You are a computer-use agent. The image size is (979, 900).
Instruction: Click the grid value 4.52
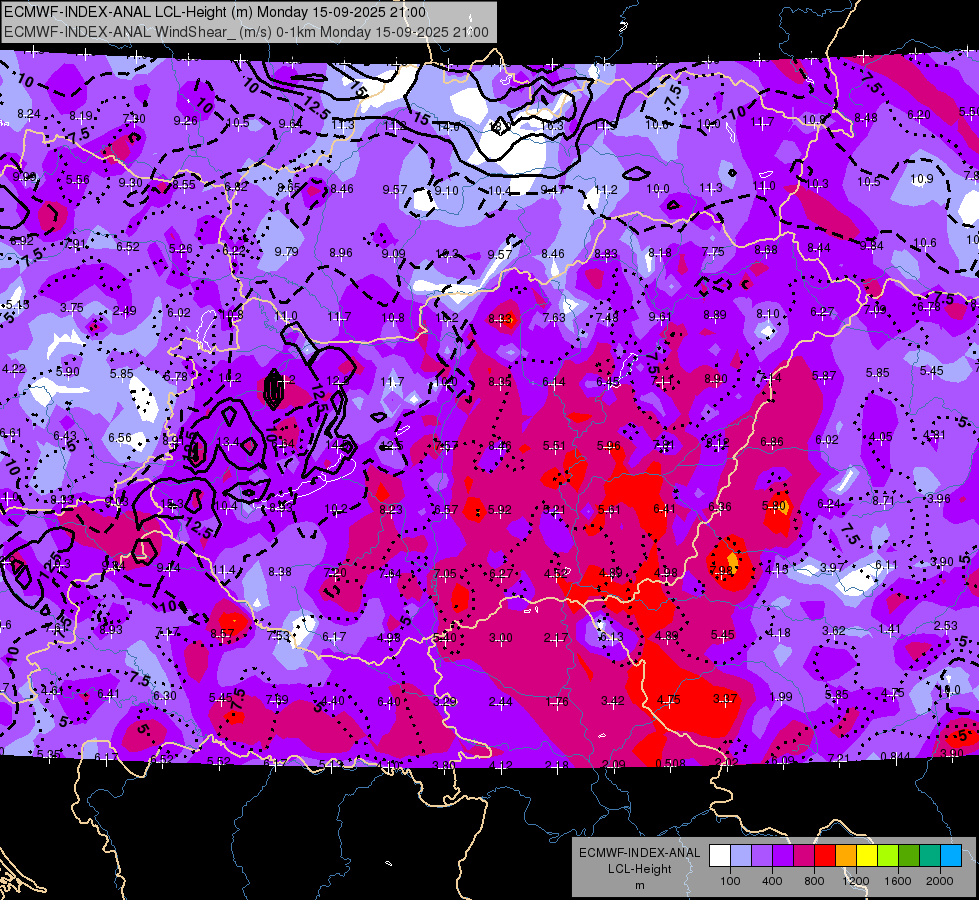point(556,573)
